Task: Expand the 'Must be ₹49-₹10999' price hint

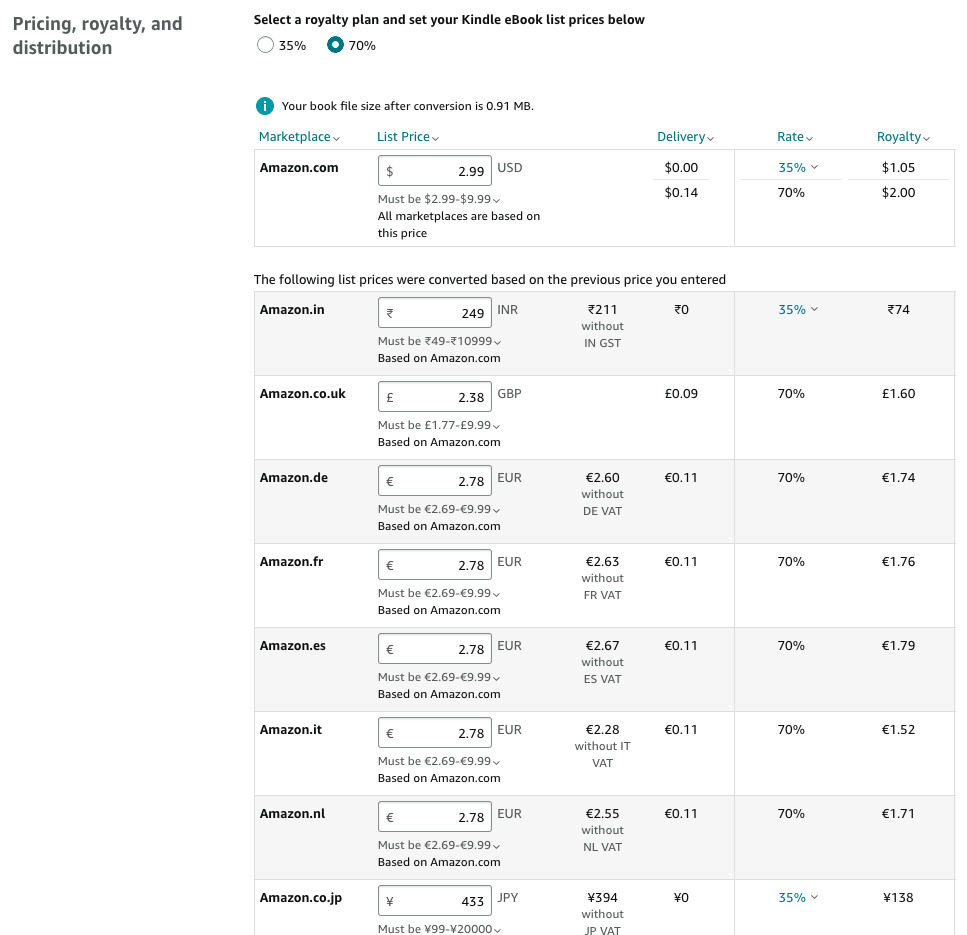Action: (439, 341)
